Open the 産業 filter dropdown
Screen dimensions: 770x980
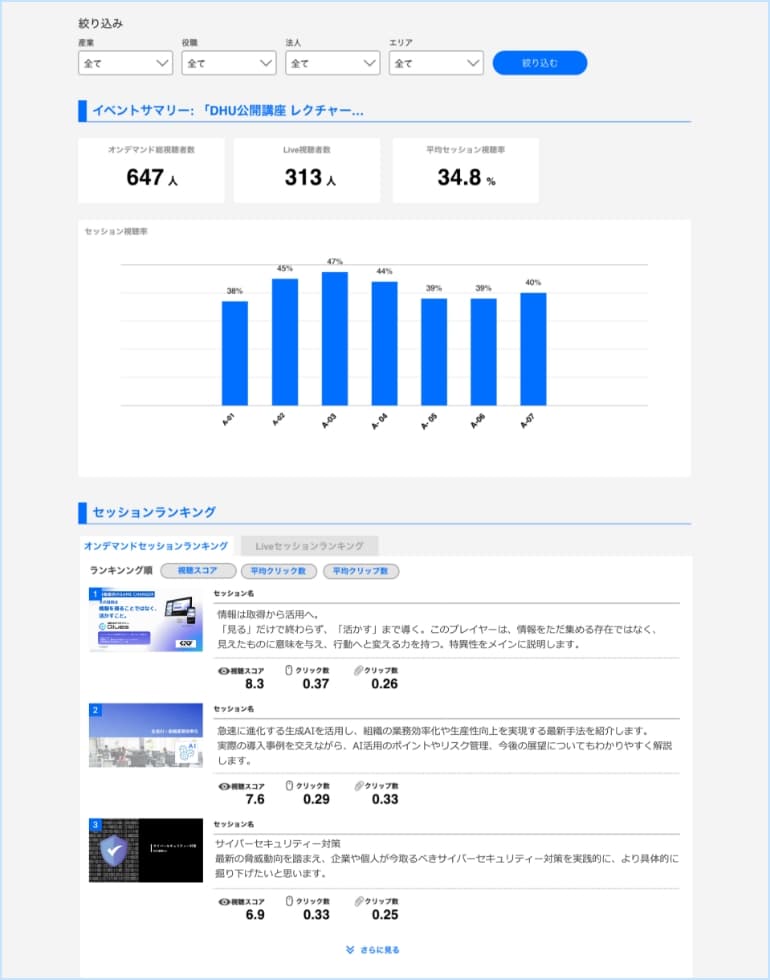126,63
